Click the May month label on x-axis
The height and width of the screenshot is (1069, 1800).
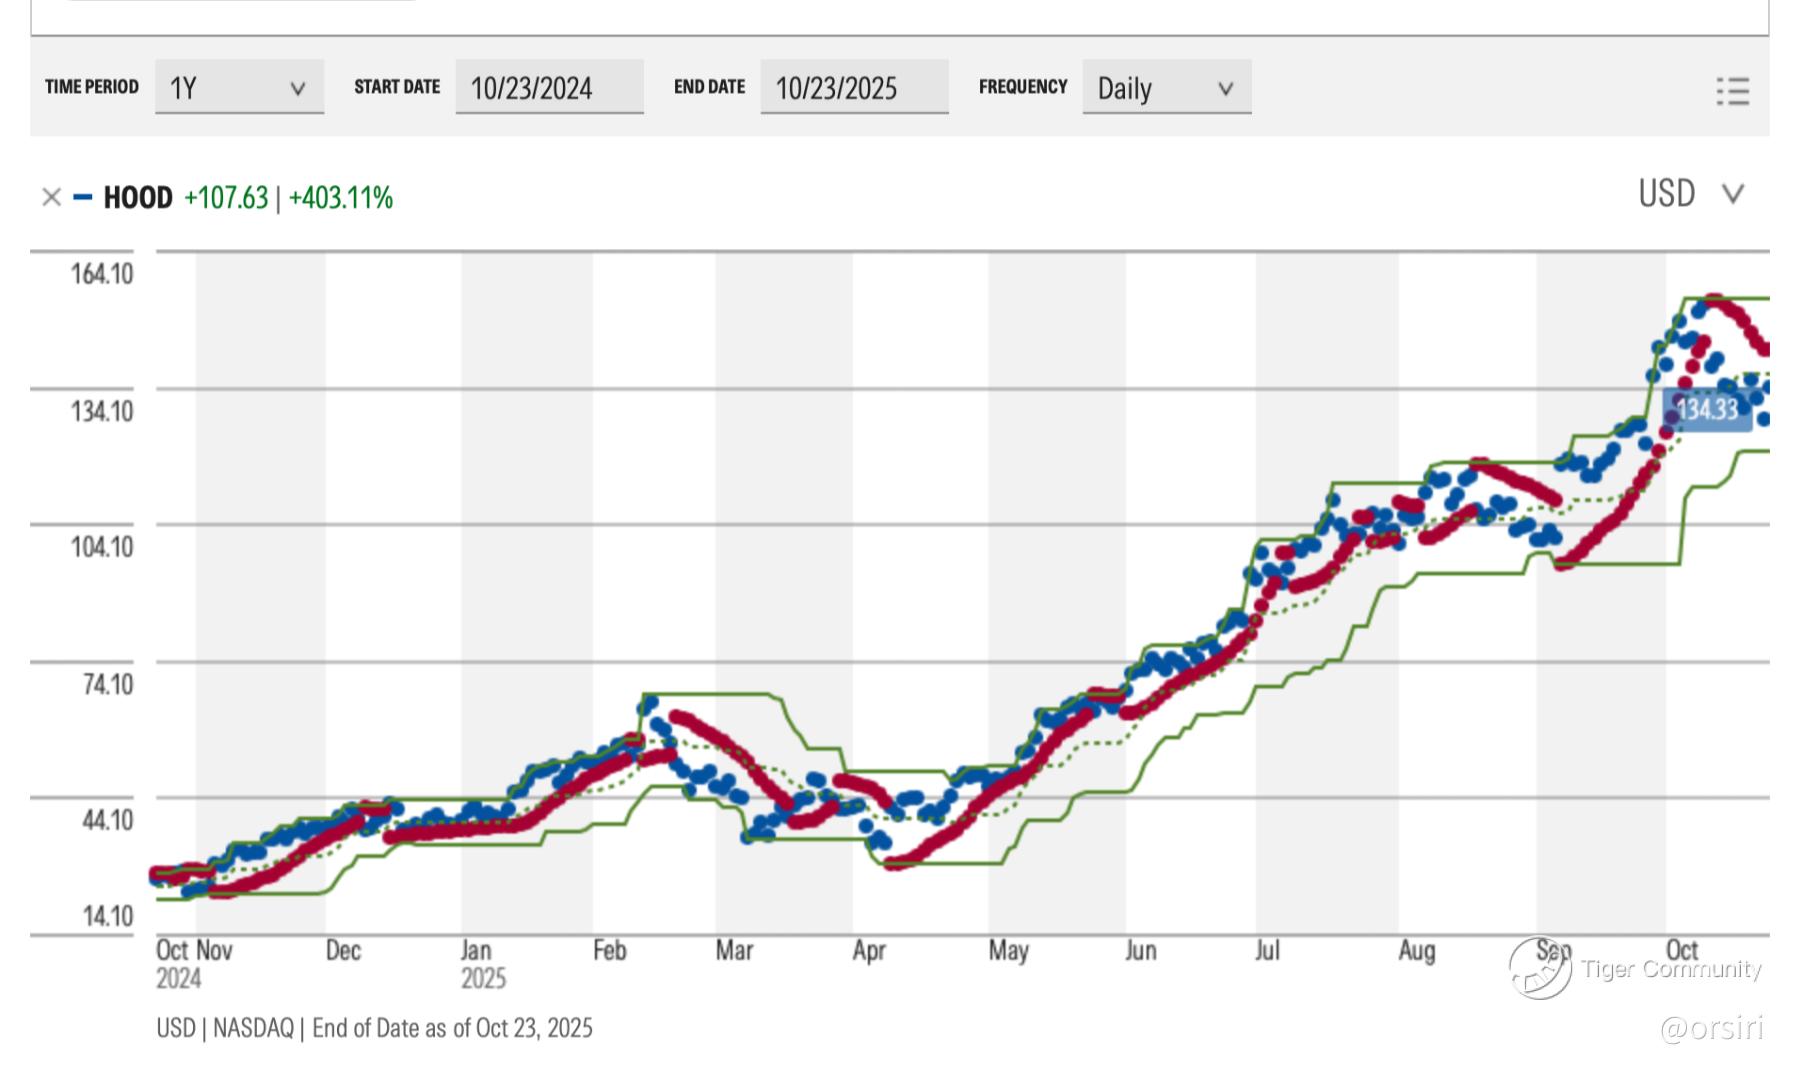(x=1008, y=950)
